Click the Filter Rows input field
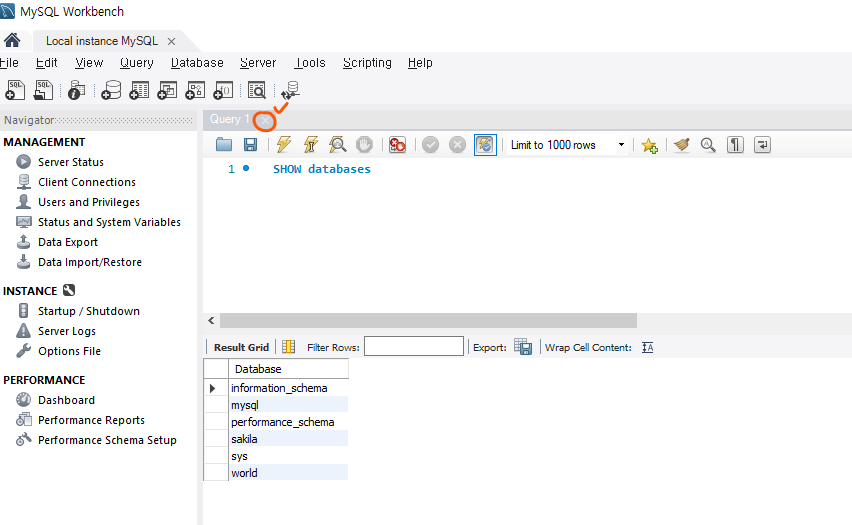This screenshot has height=525, width=852. click(x=414, y=346)
